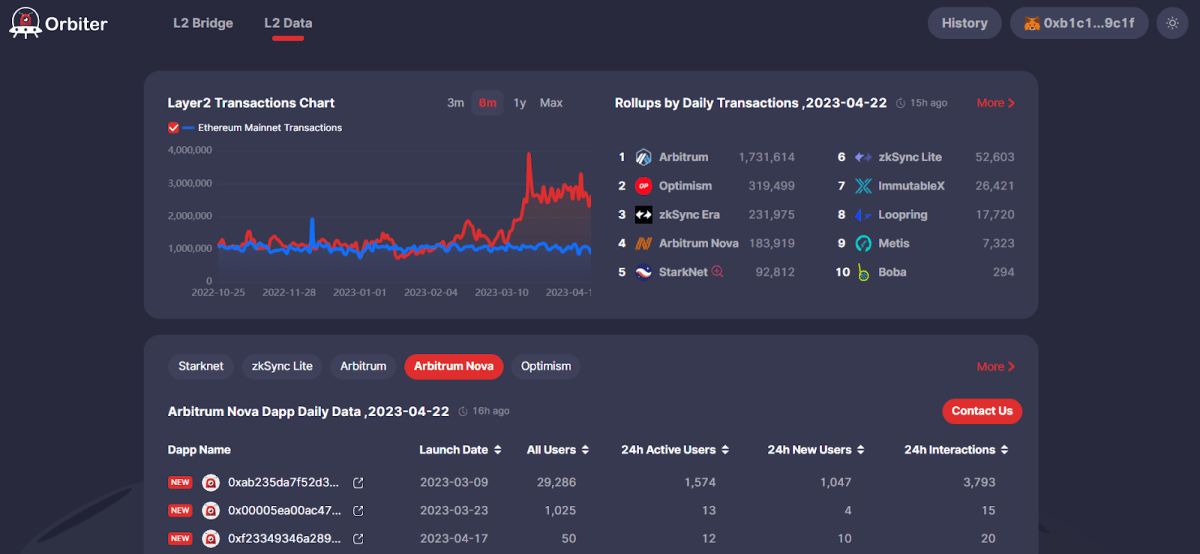Click the zkSync Lite rollup icon
Screen dimensions: 1200x554
(x=863, y=157)
